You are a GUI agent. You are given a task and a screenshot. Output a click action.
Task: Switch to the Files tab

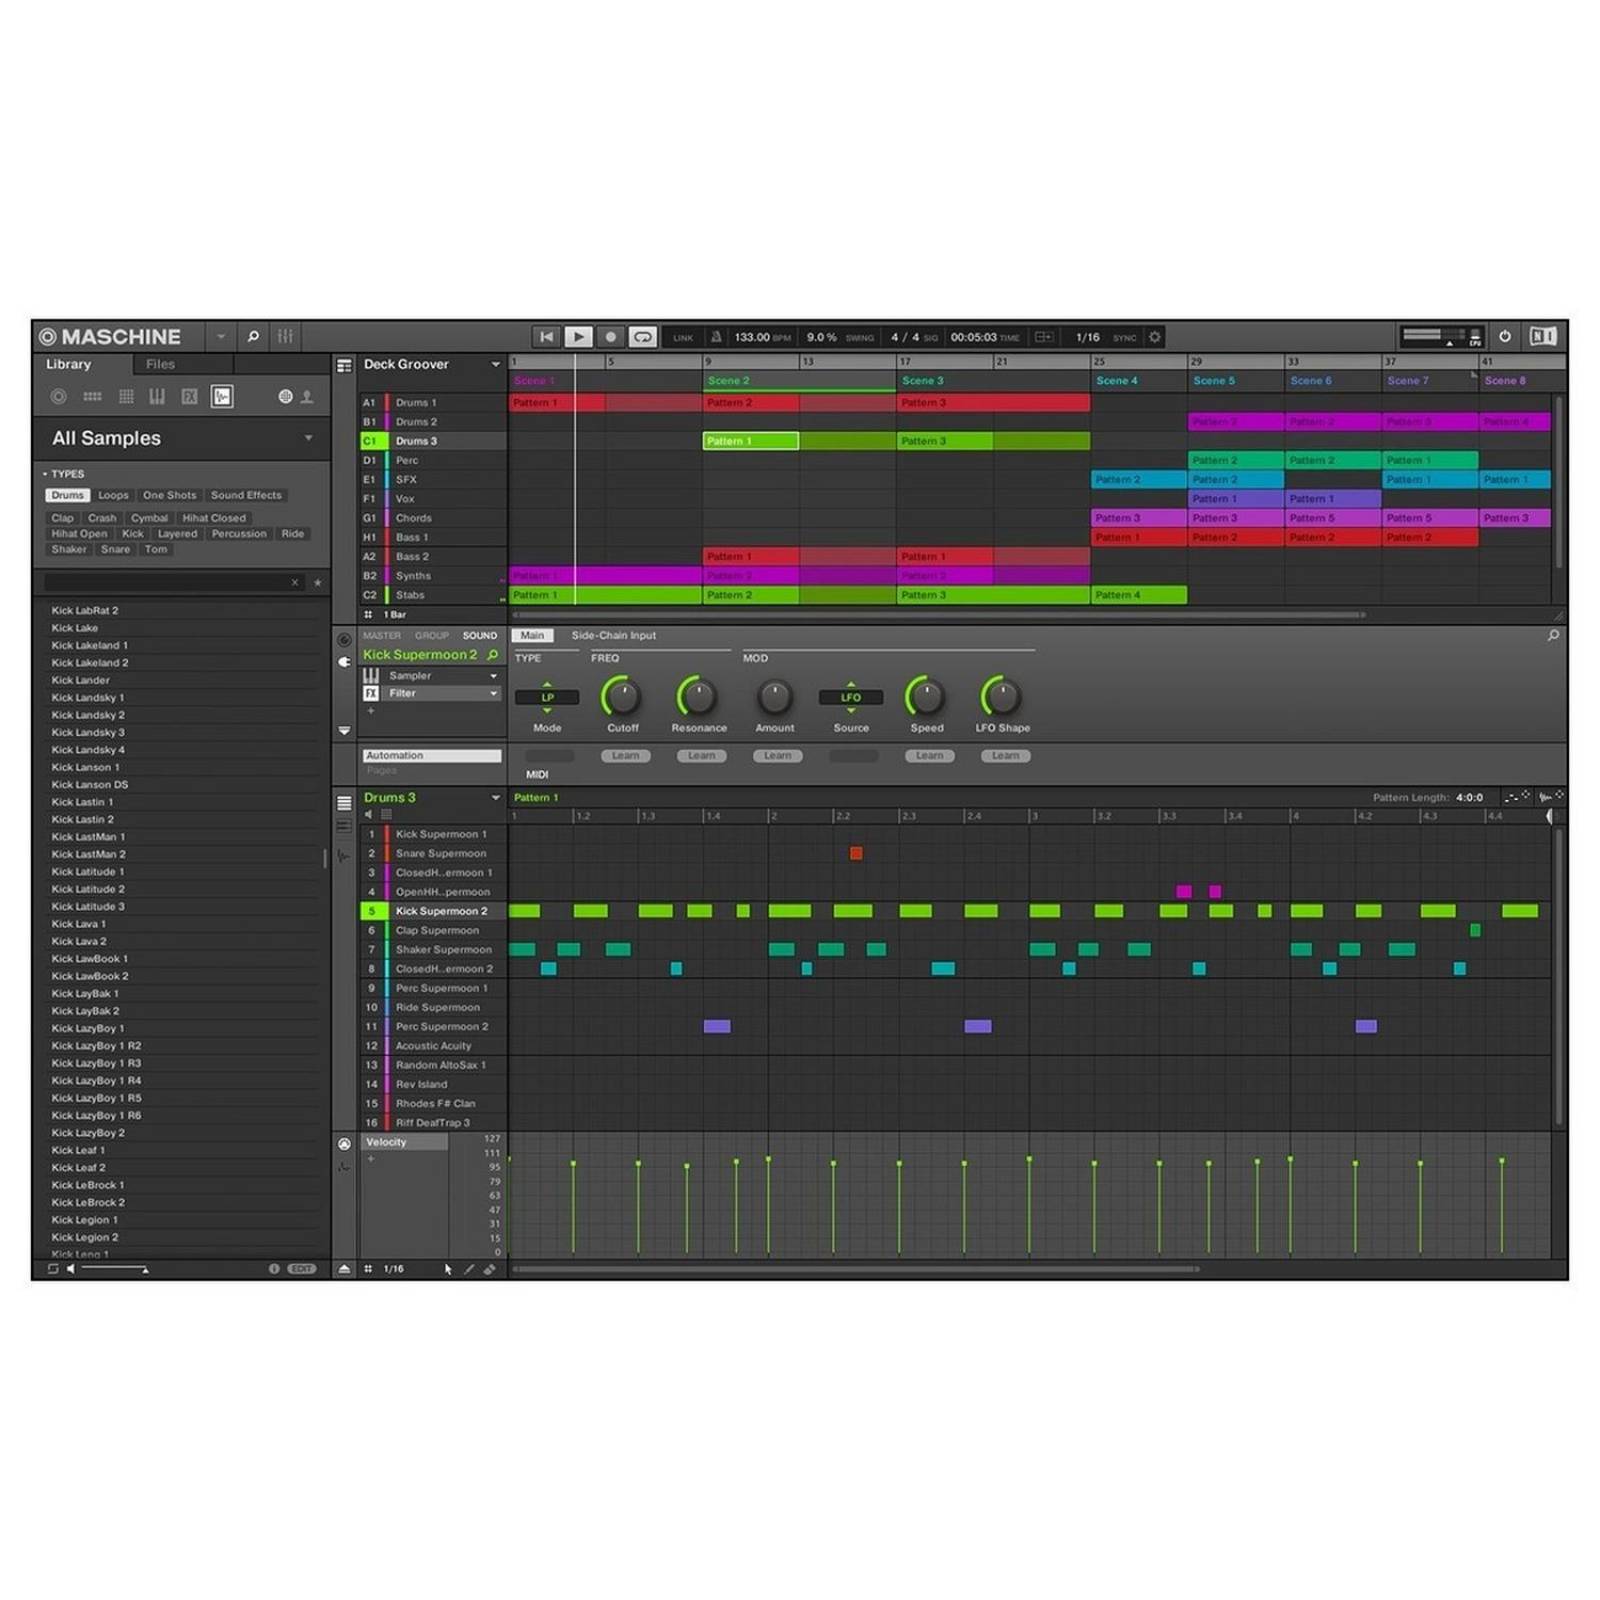click(159, 364)
